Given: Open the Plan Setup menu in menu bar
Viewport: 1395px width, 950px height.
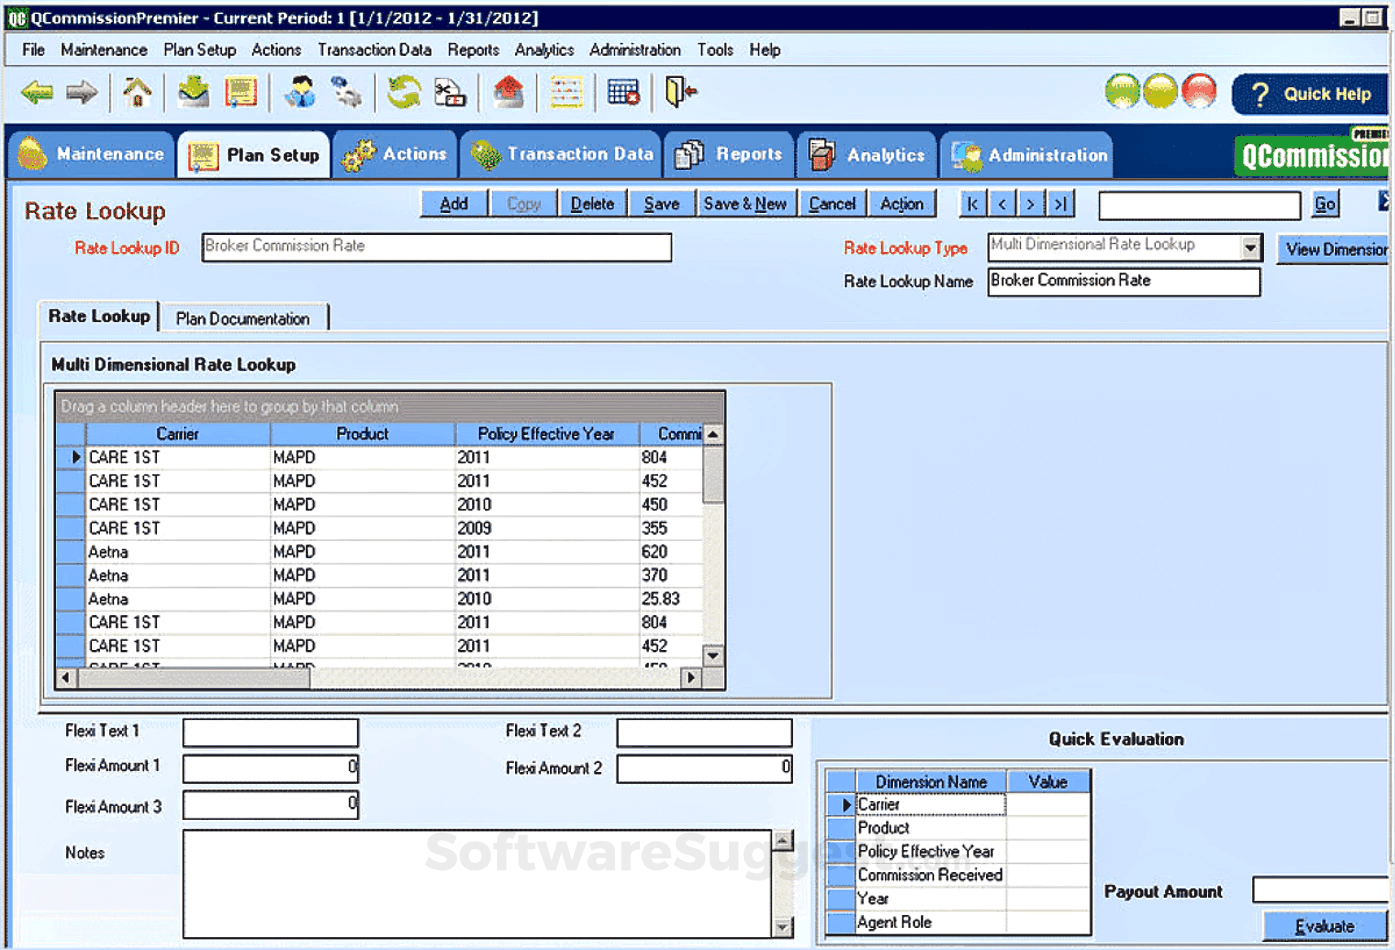Looking at the screenshot, I should [x=199, y=50].
